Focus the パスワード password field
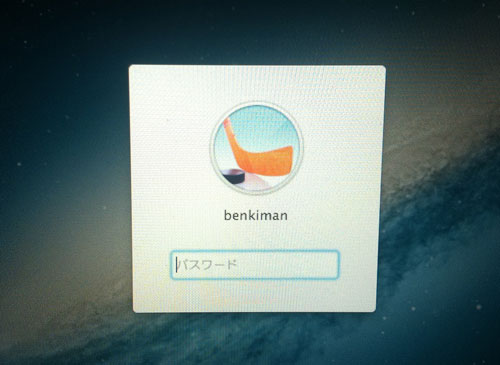 pos(255,265)
